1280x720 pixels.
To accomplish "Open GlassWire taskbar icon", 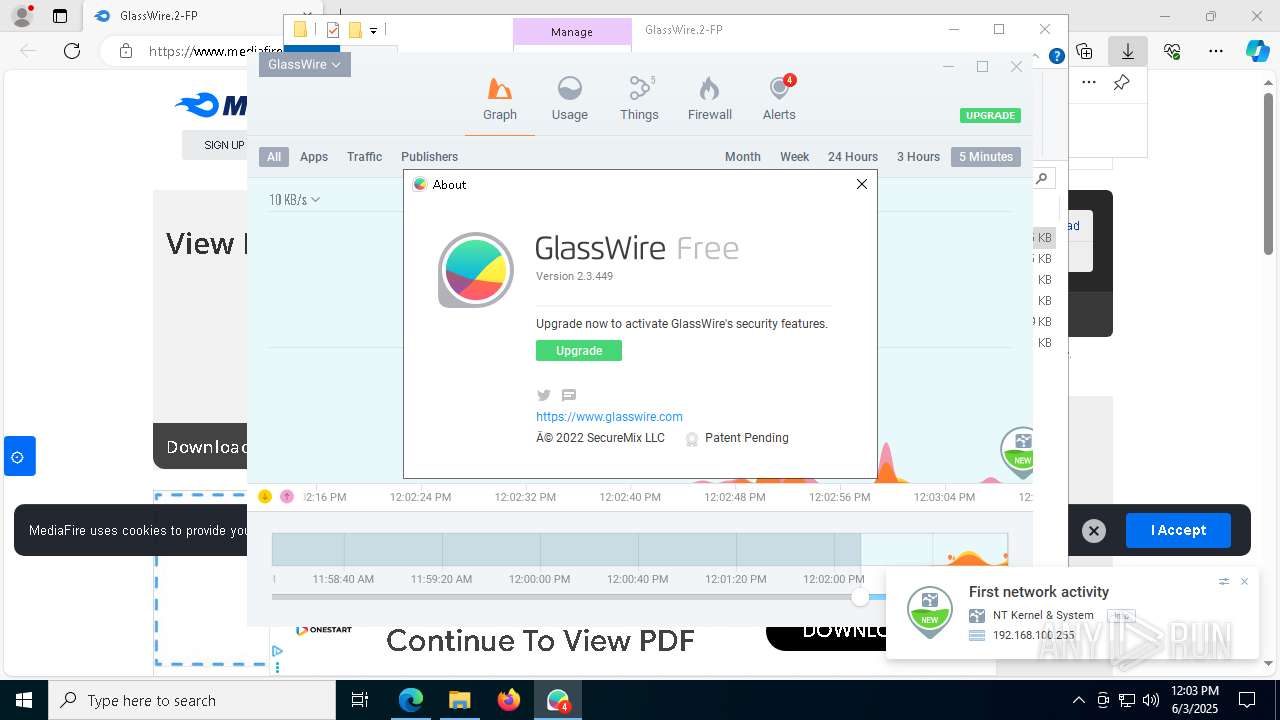I will [558, 700].
